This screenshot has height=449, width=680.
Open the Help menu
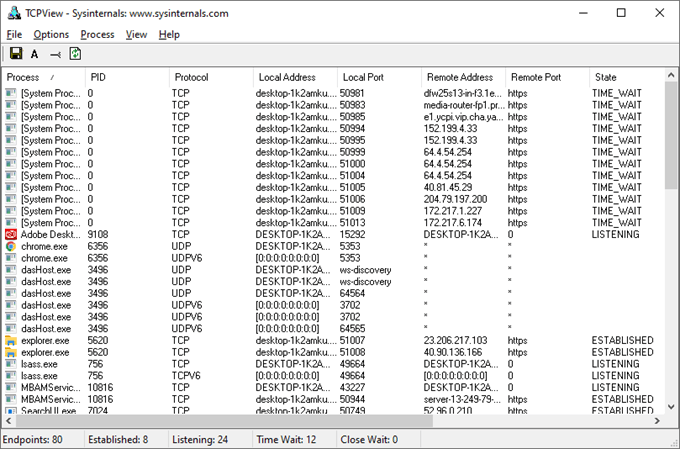pos(169,34)
